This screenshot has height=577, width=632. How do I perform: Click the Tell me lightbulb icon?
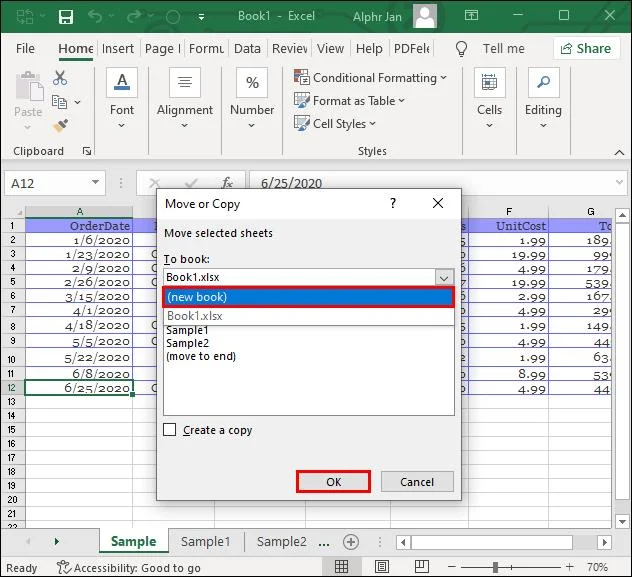pos(461,49)
